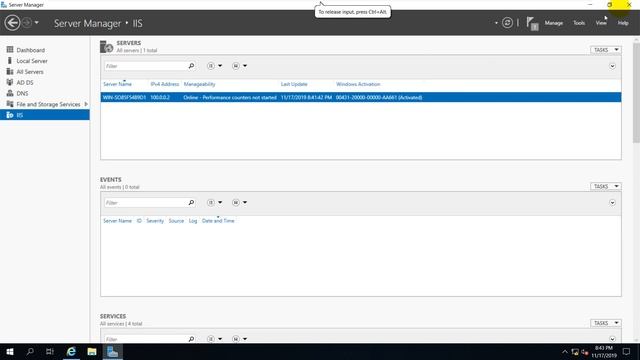Open the Action Center notification icon
Viewport: 640px width, 360px height.
[x=627, y=351]
